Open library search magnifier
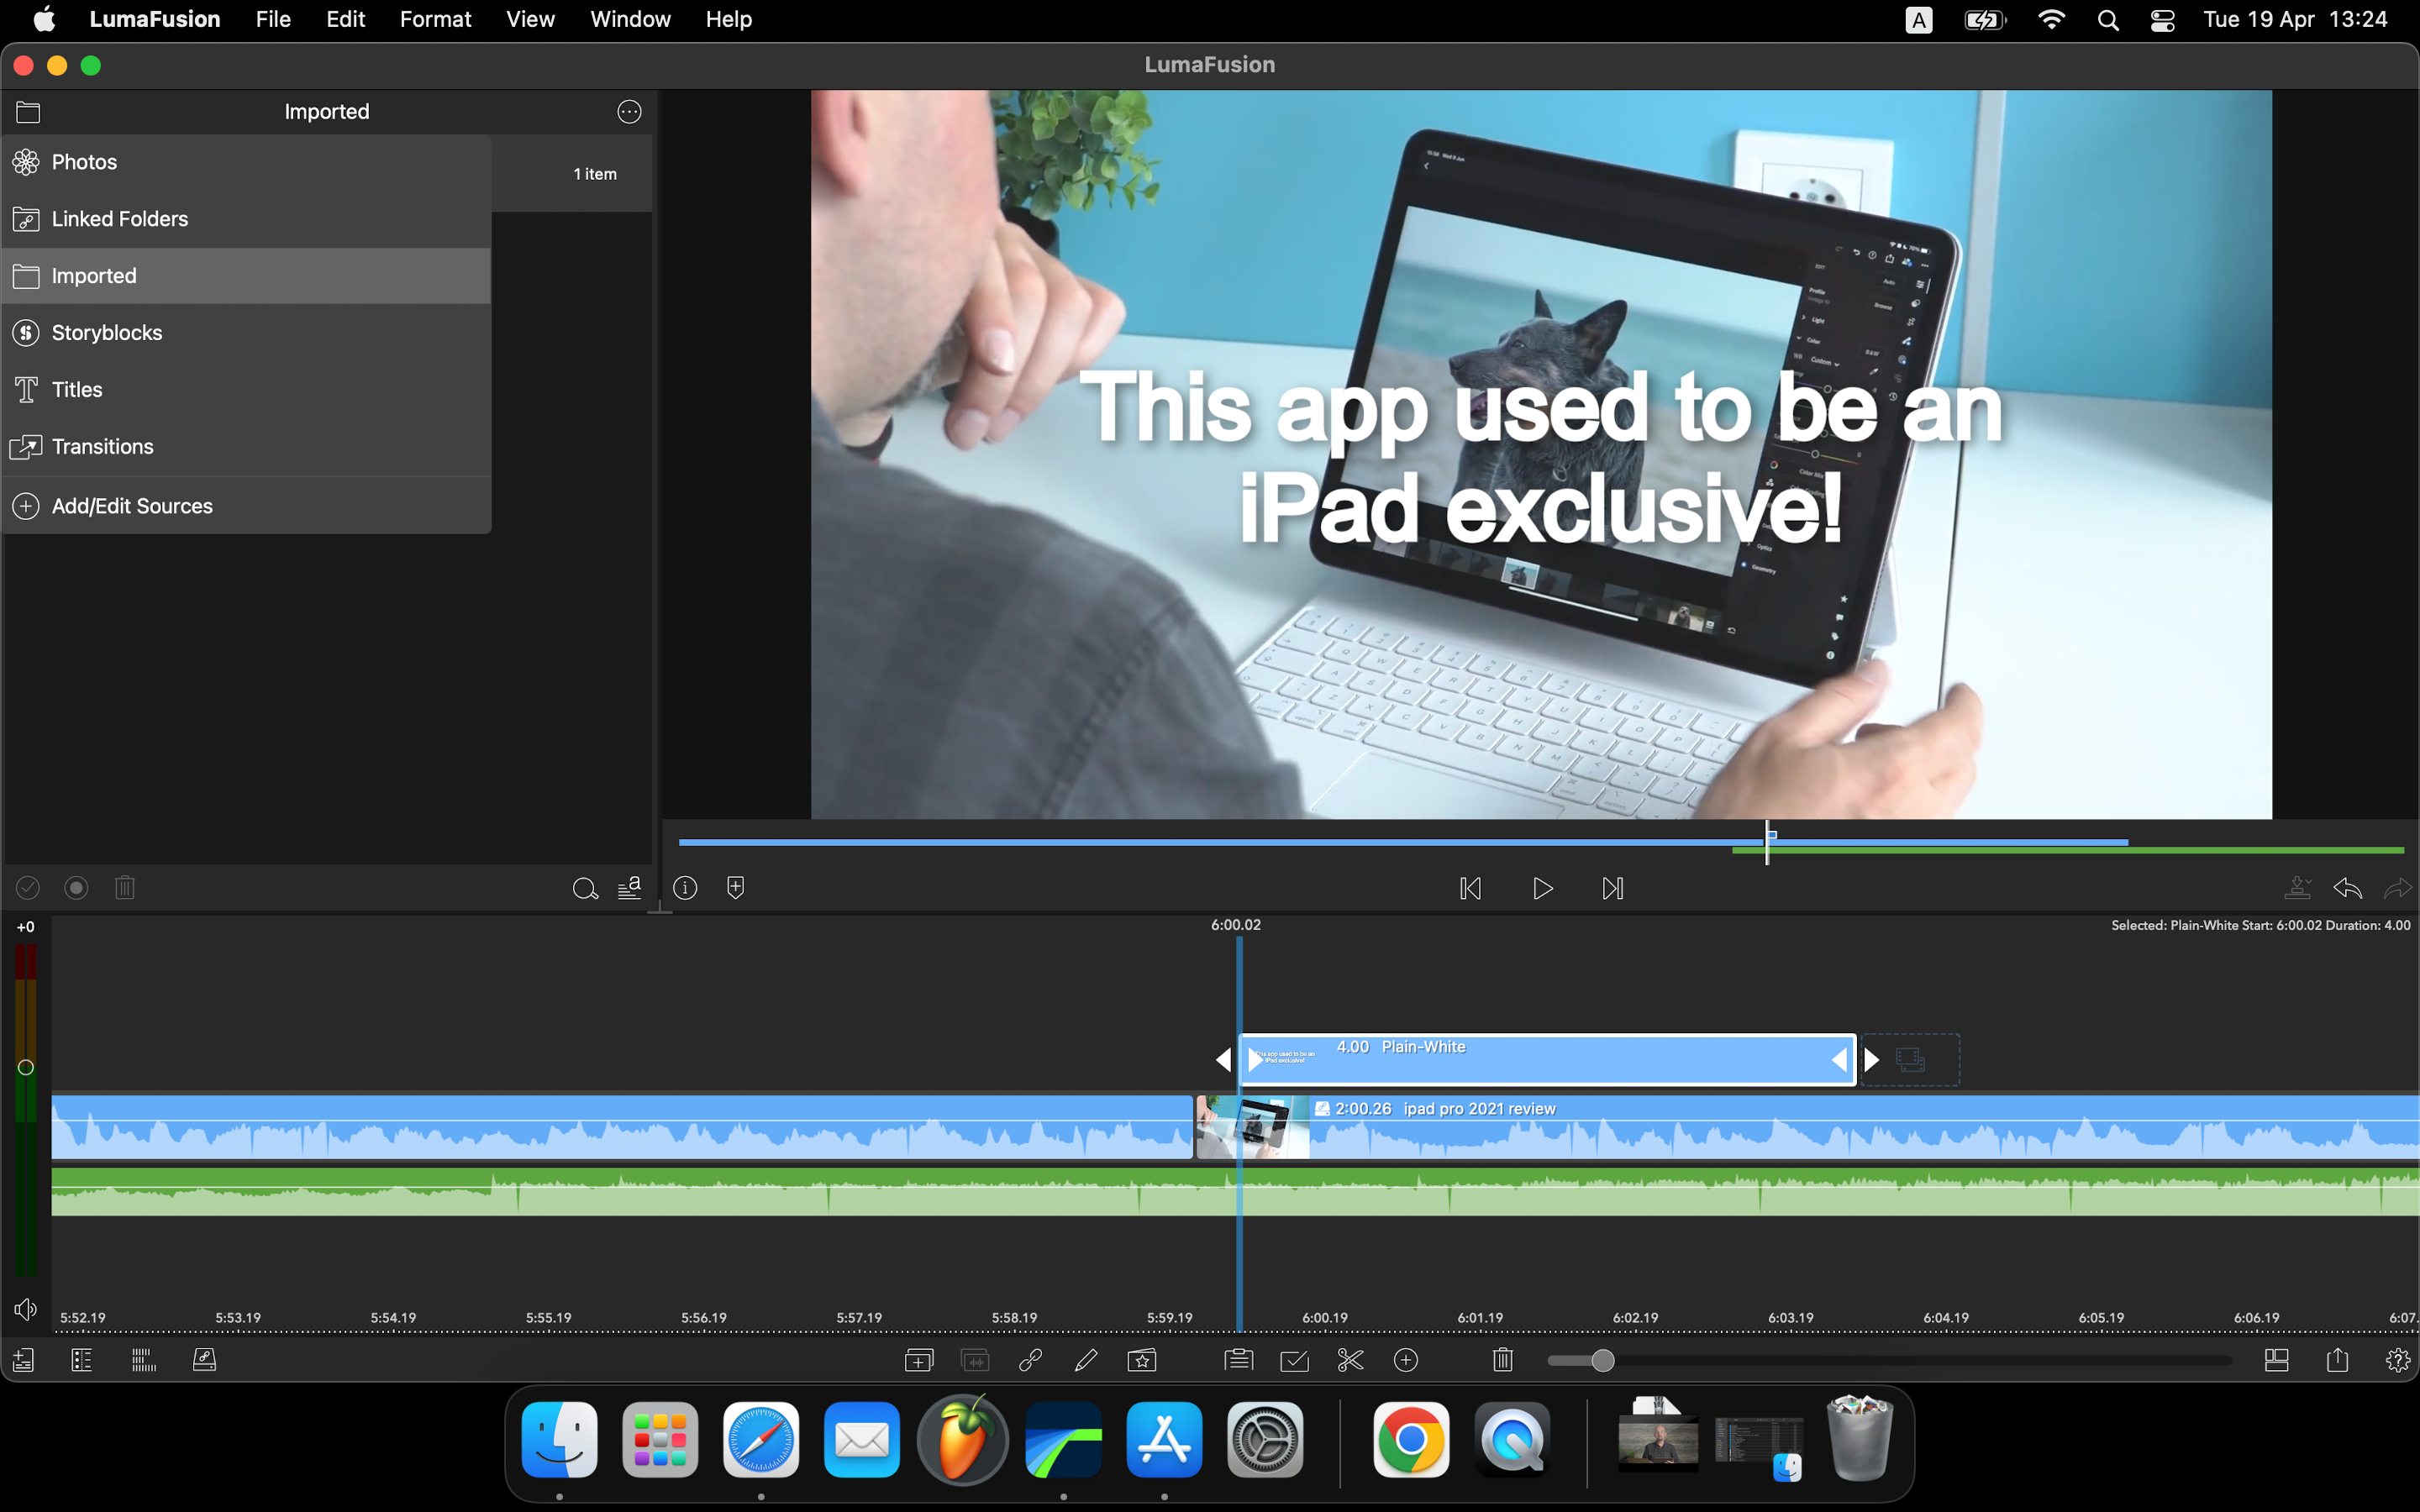 [x=585, y=888]
